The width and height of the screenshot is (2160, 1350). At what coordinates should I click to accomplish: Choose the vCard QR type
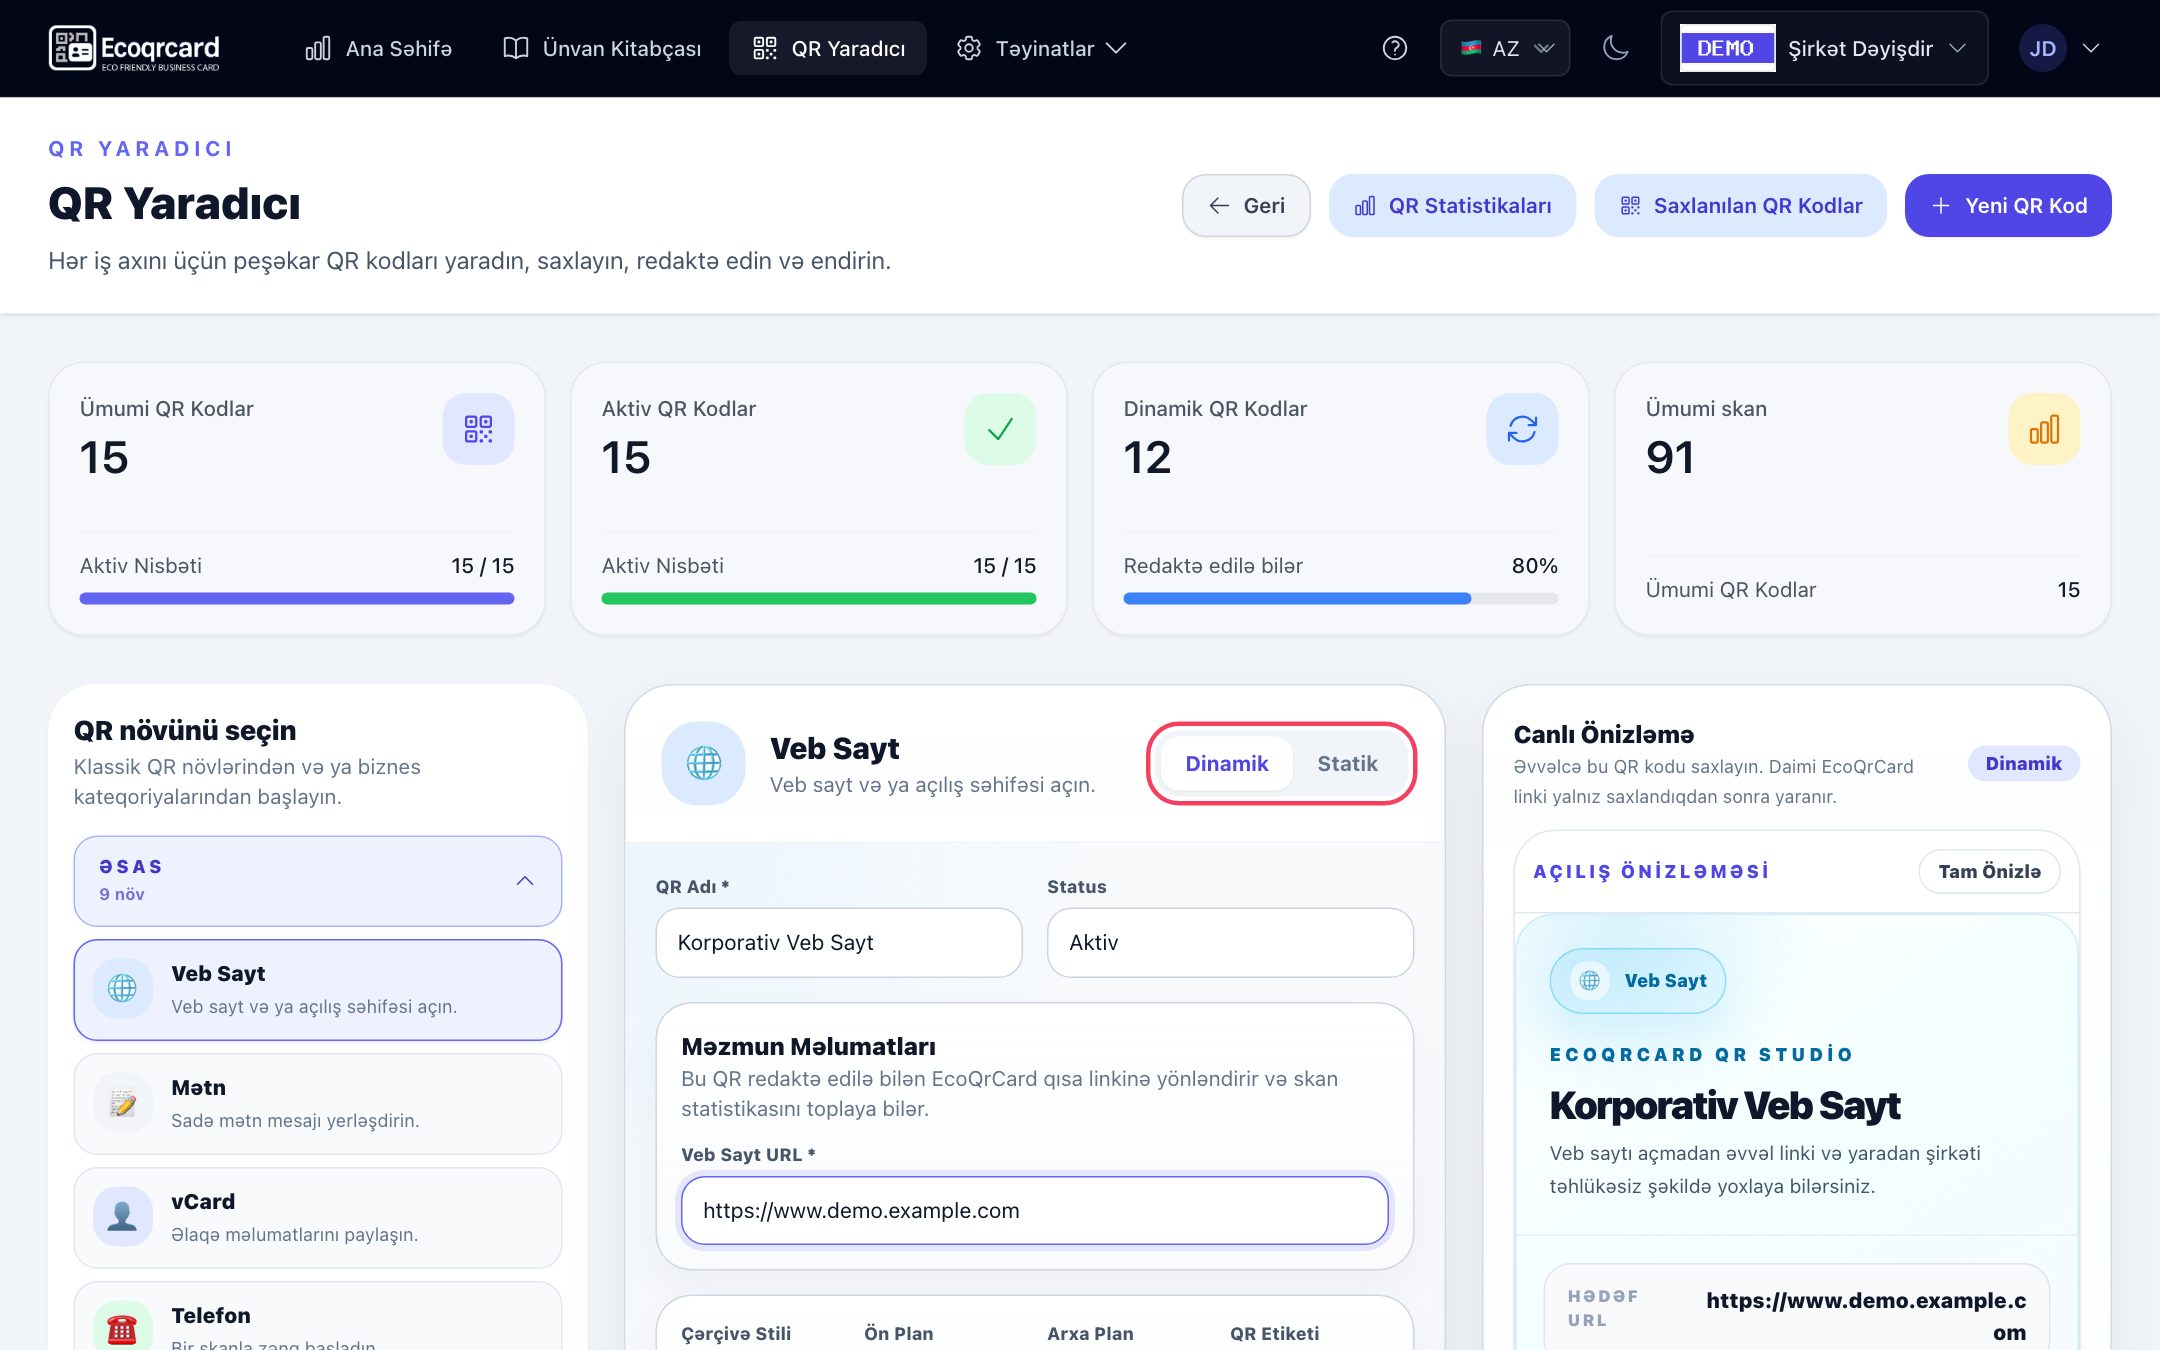pyautogui.click(x=318, y=1217)
